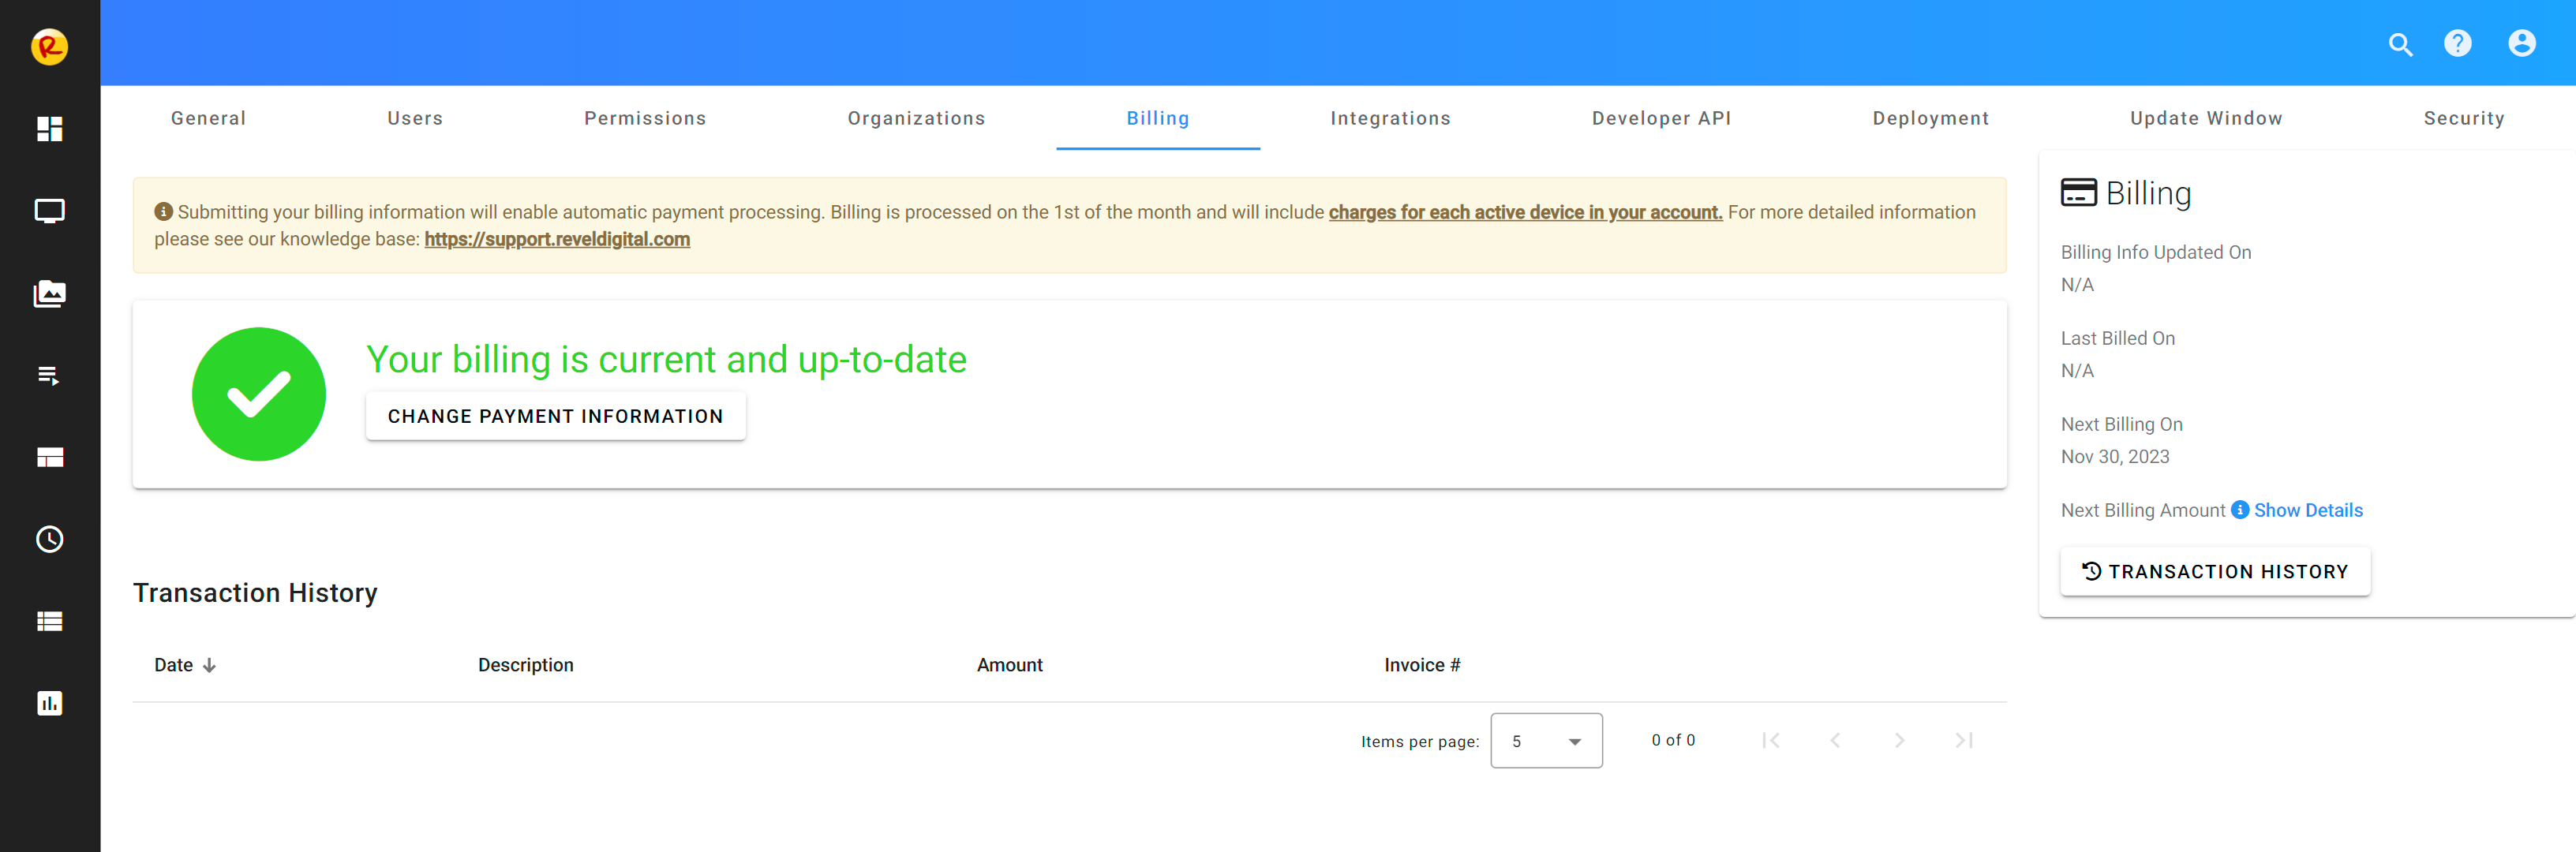
Task: Go to last page of transactions
Action: [1963, 740]
